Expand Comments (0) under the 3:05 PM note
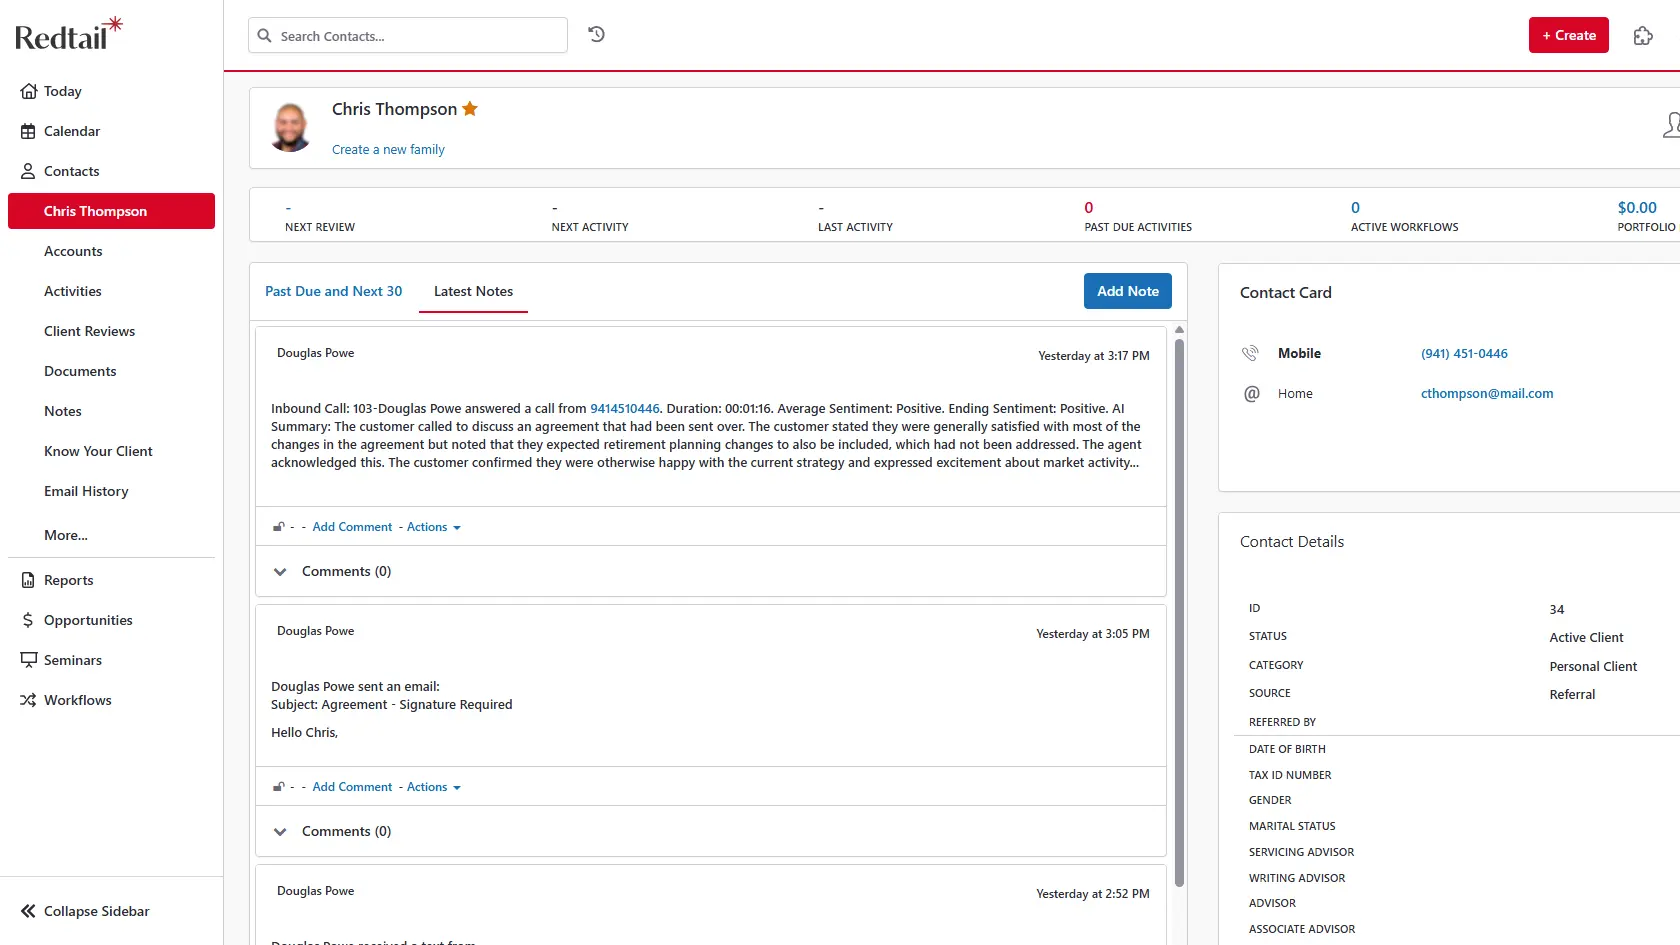Screen dimensions: 1680x945 (280, 832)
